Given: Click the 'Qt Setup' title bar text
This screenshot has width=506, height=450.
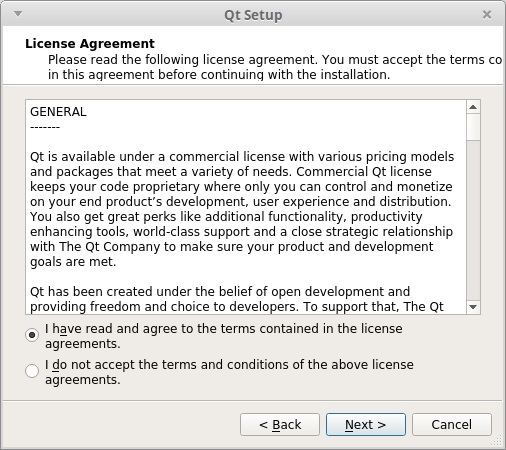Looking at the screenshot, I should (x=253, y=15).
